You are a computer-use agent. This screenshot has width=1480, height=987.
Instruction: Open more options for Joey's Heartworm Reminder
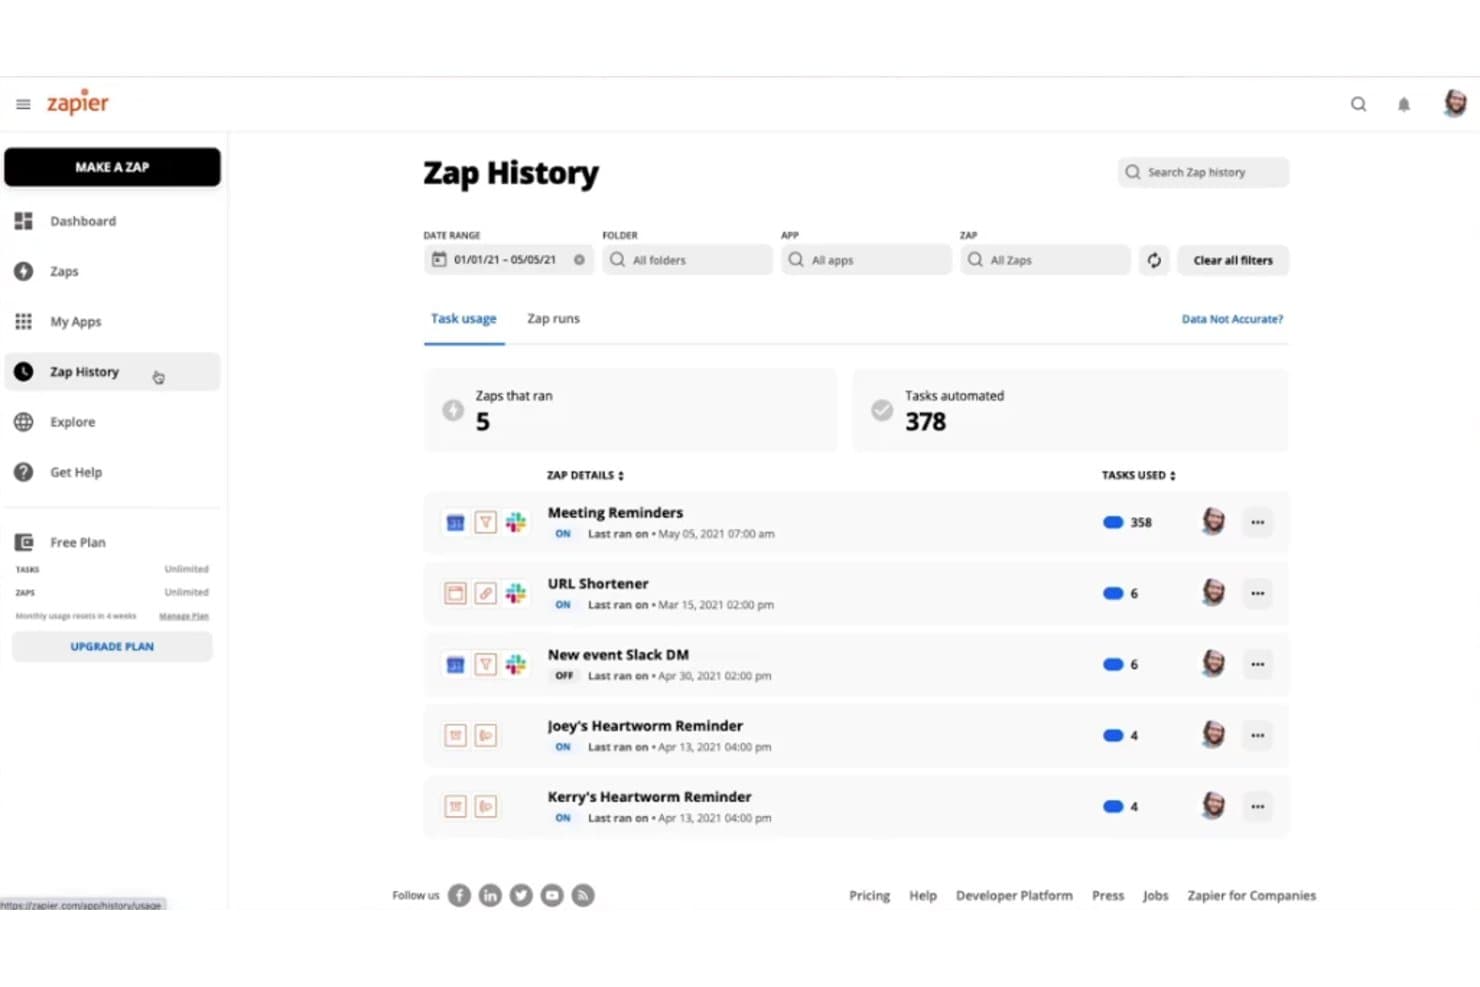click(x=1257, y=735)
